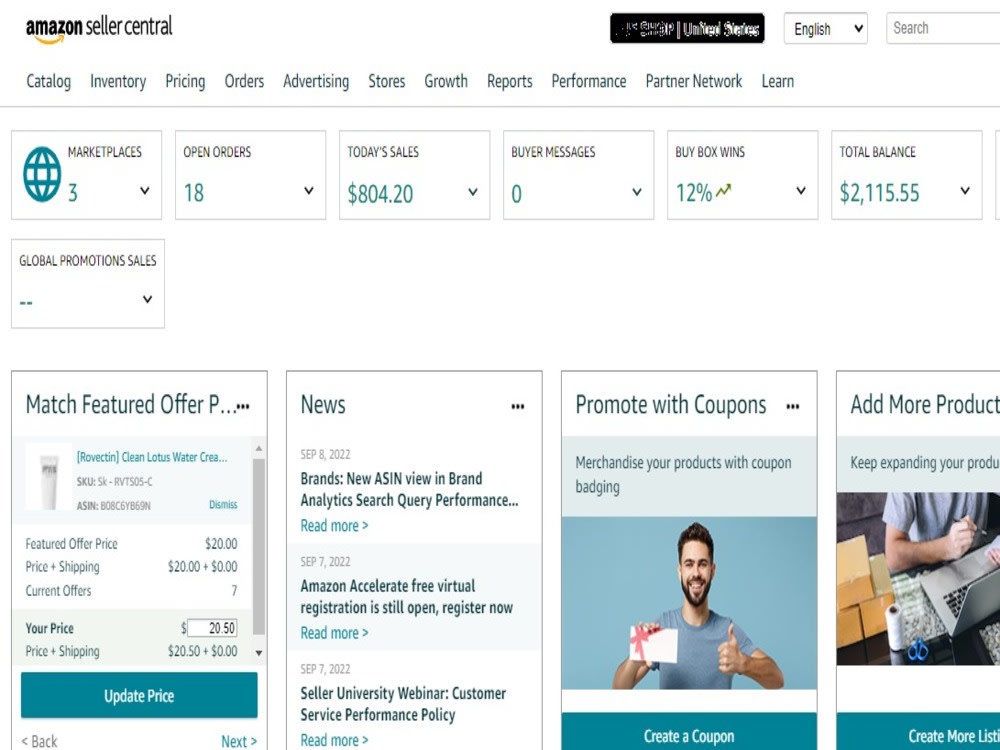Click the Update Price button

pyautogui.click(x=139, y=695)
